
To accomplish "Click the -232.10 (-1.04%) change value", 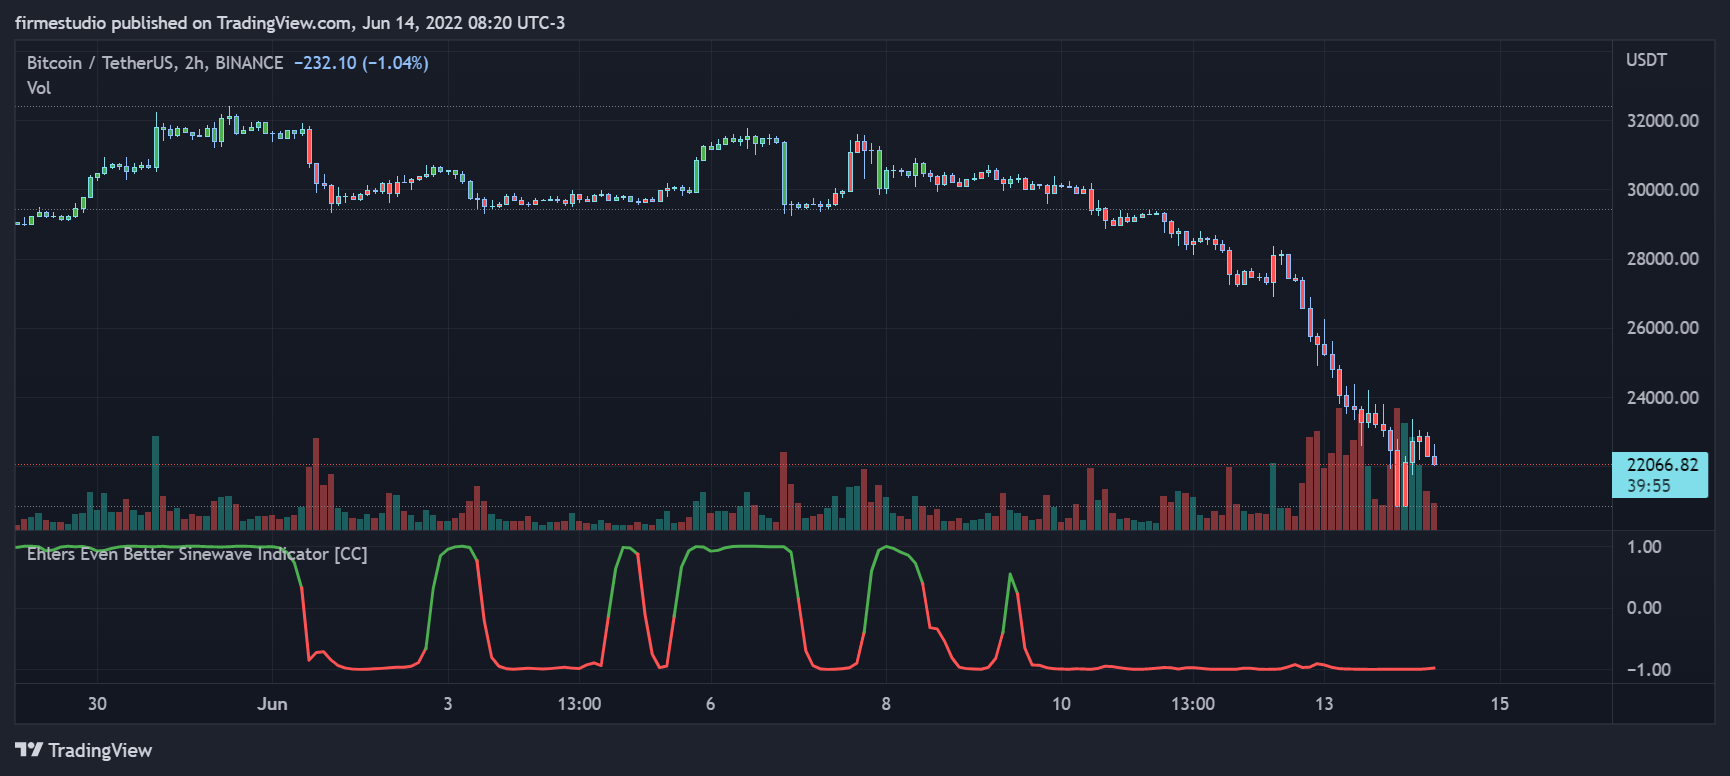I will pos(361,63).
